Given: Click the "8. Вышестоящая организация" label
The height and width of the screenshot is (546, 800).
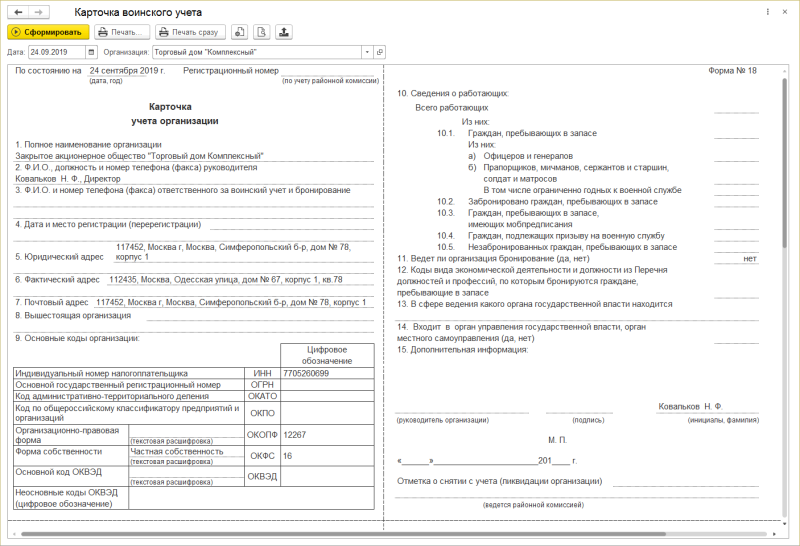Looking at the screenshot, I should click(72, 315).
